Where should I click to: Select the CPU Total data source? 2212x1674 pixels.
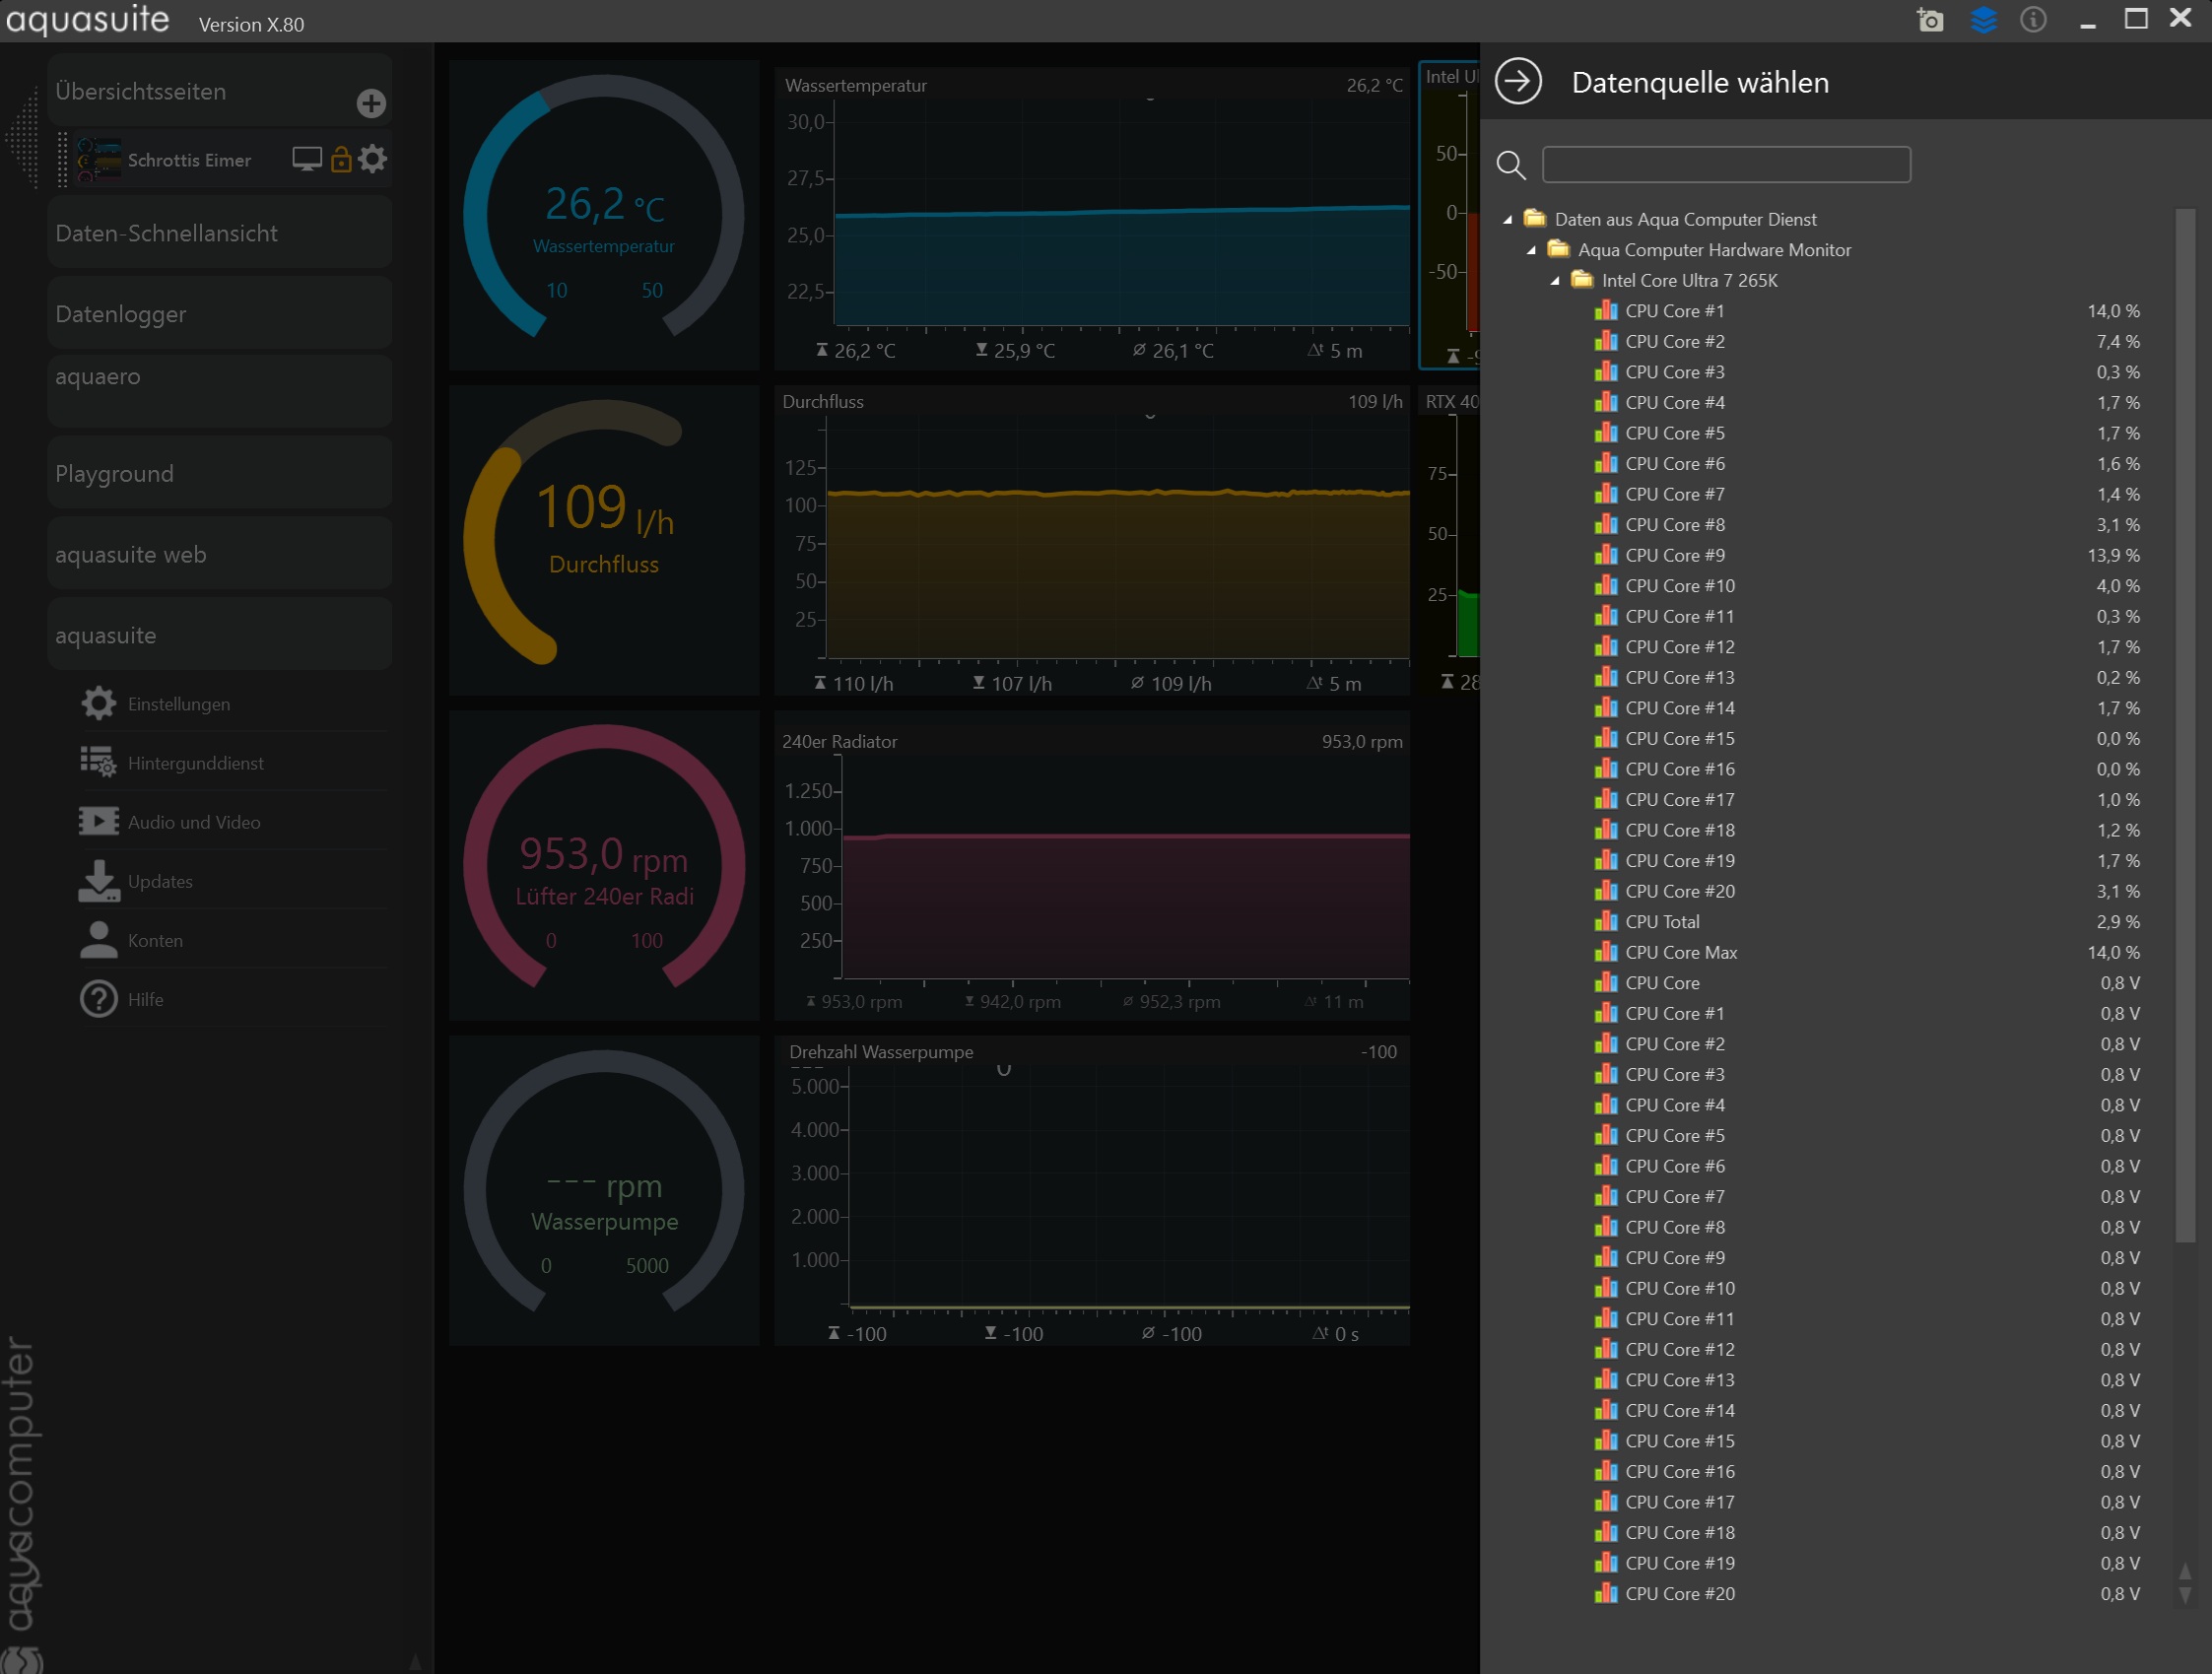[1662, 922]
